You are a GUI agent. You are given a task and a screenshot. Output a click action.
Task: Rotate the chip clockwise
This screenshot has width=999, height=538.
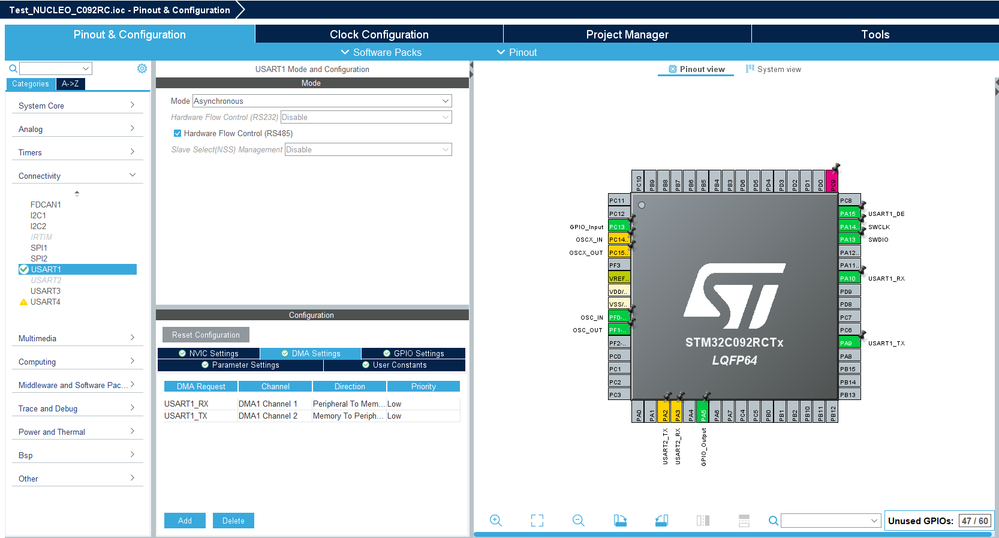click(x=620, y=520)
